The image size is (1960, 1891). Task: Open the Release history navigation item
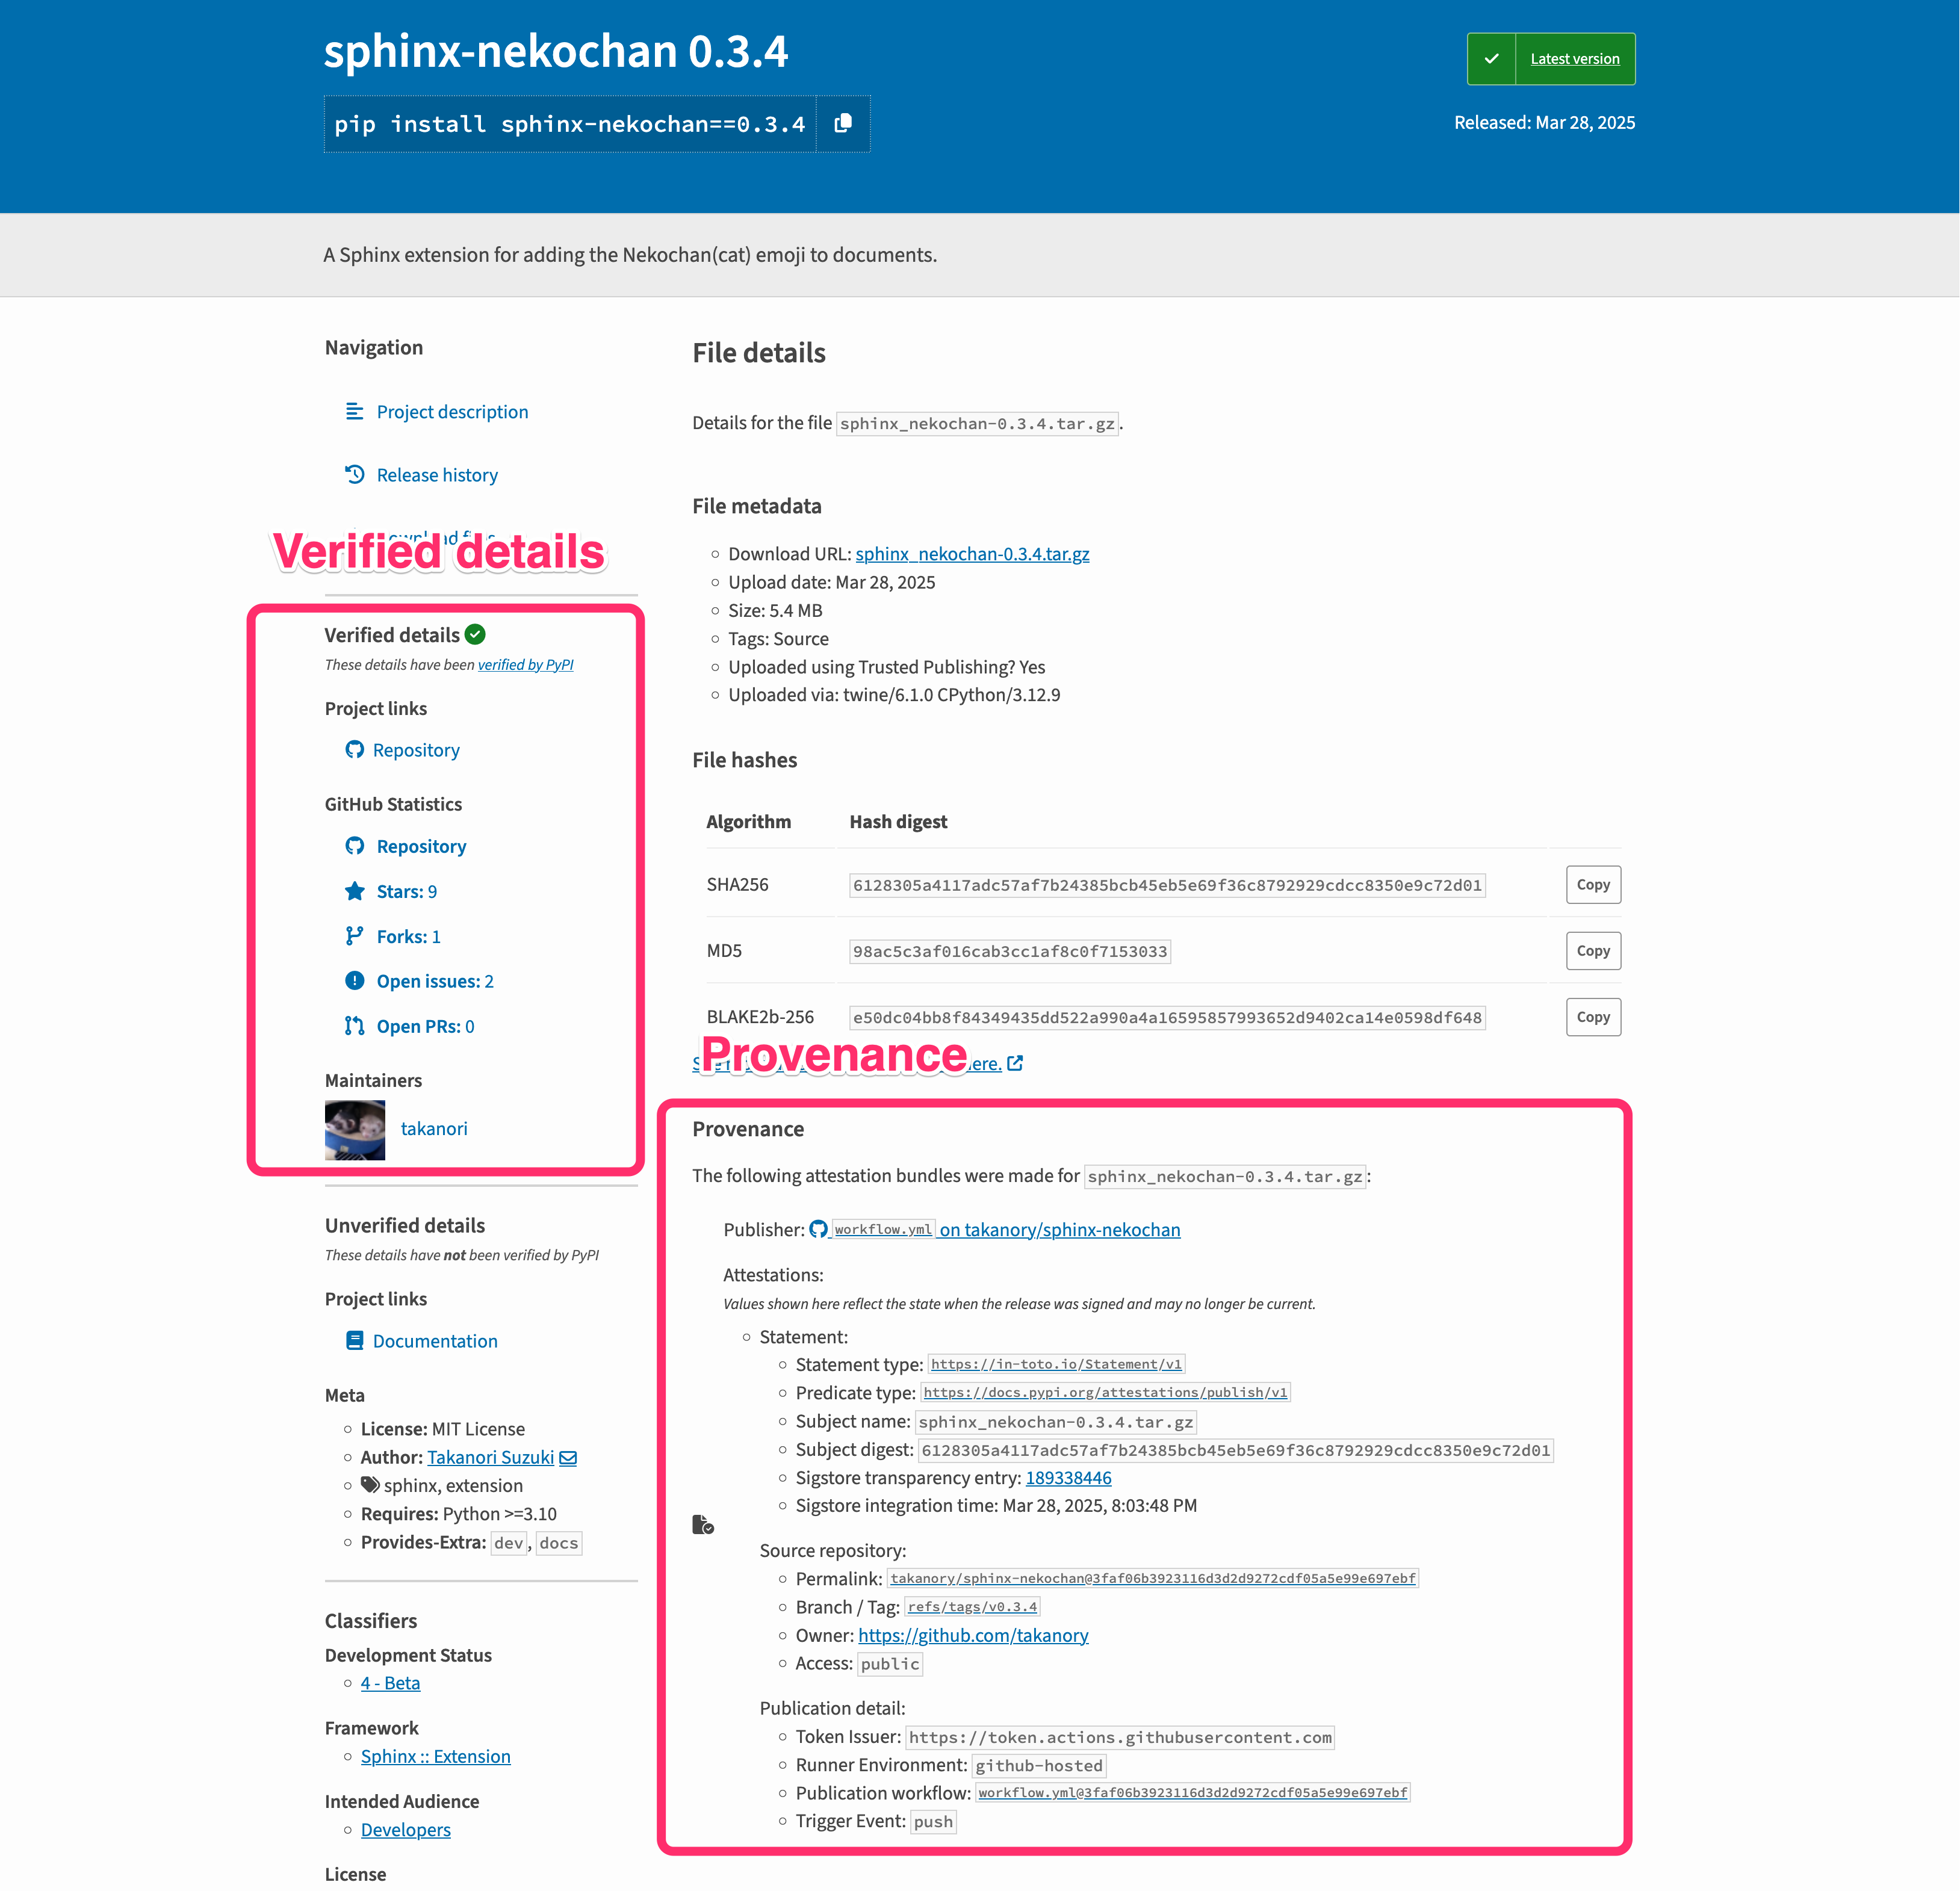click(x=437, y=475)
